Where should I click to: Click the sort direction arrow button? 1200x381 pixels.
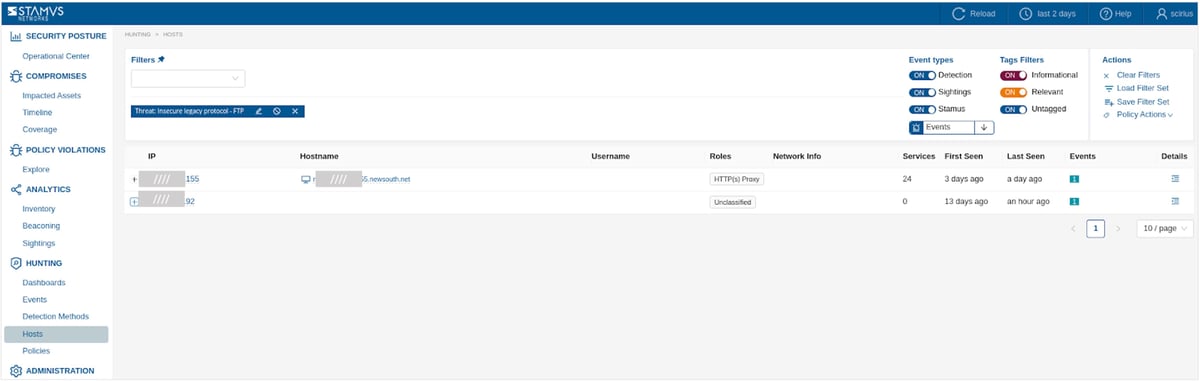tap(984, 127)
